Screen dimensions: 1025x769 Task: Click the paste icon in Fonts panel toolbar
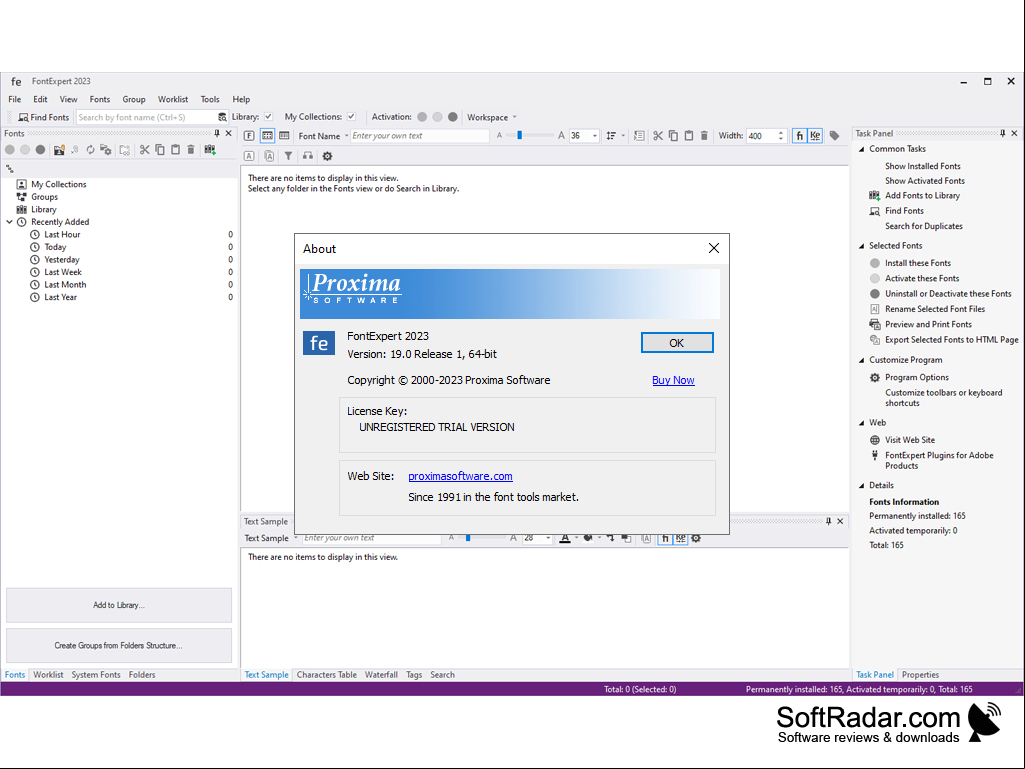click(175, 150)
